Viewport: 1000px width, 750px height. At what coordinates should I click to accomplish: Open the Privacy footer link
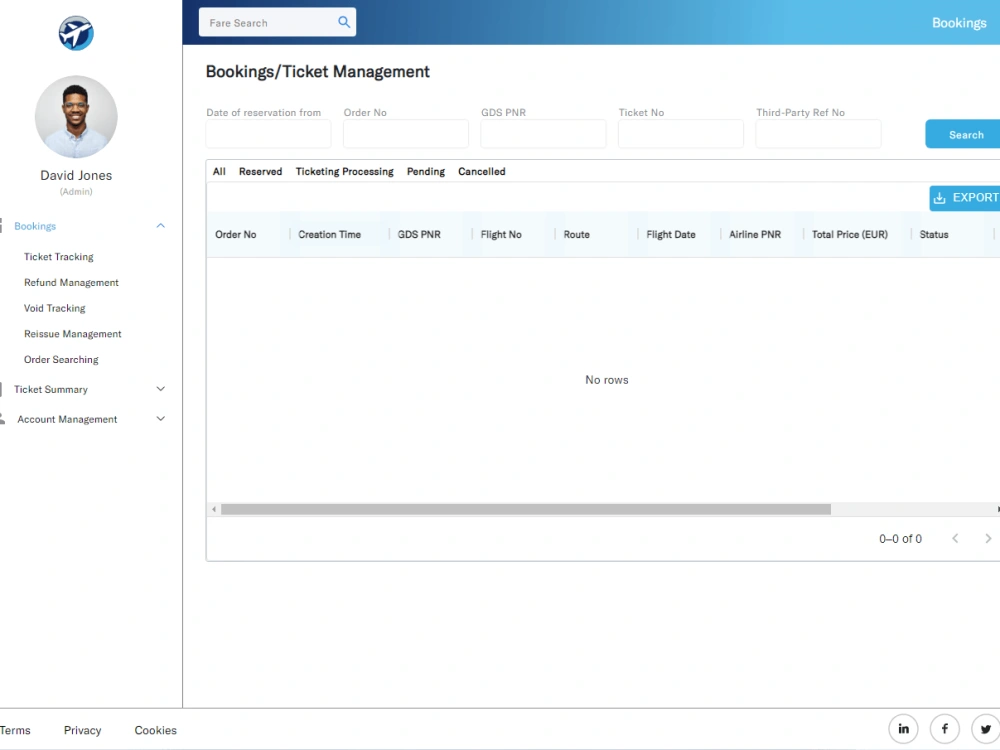pyautogui.click(x=82, y=730)
